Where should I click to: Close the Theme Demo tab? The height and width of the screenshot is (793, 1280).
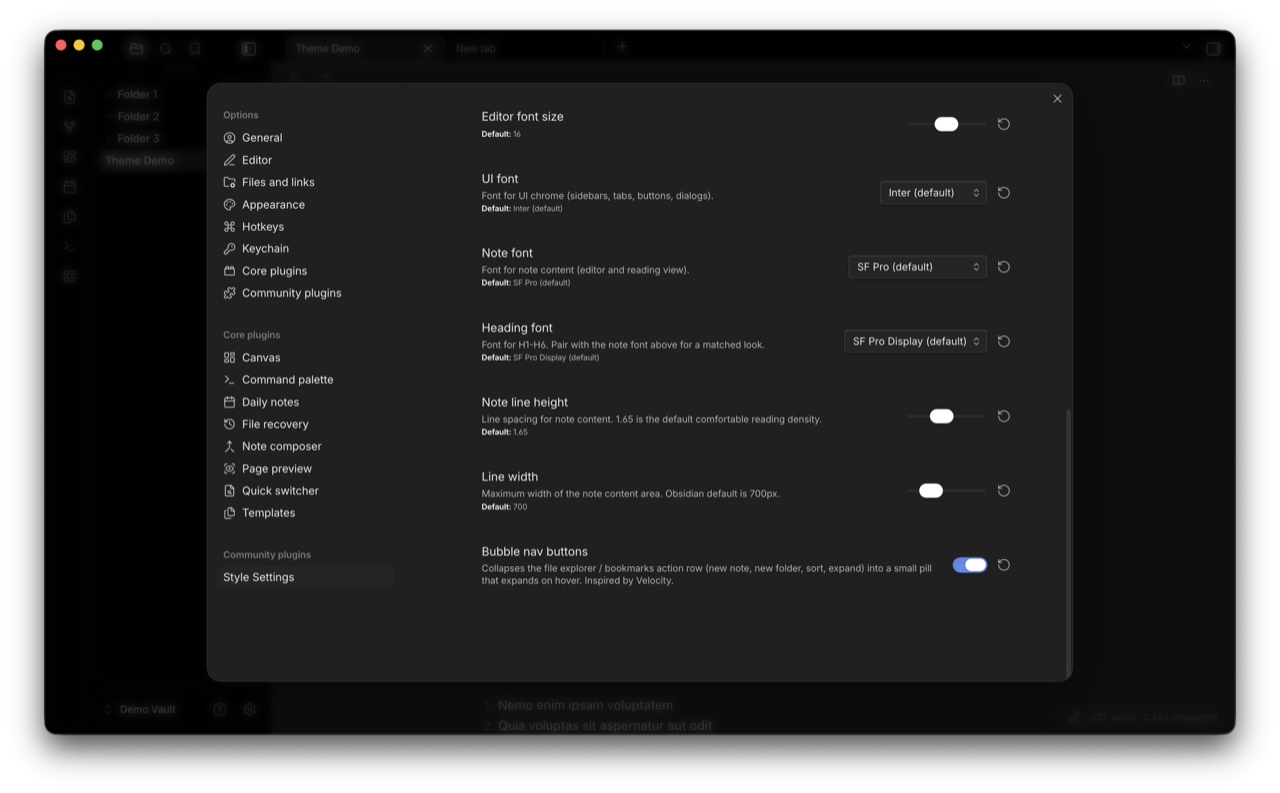[427, 48]
